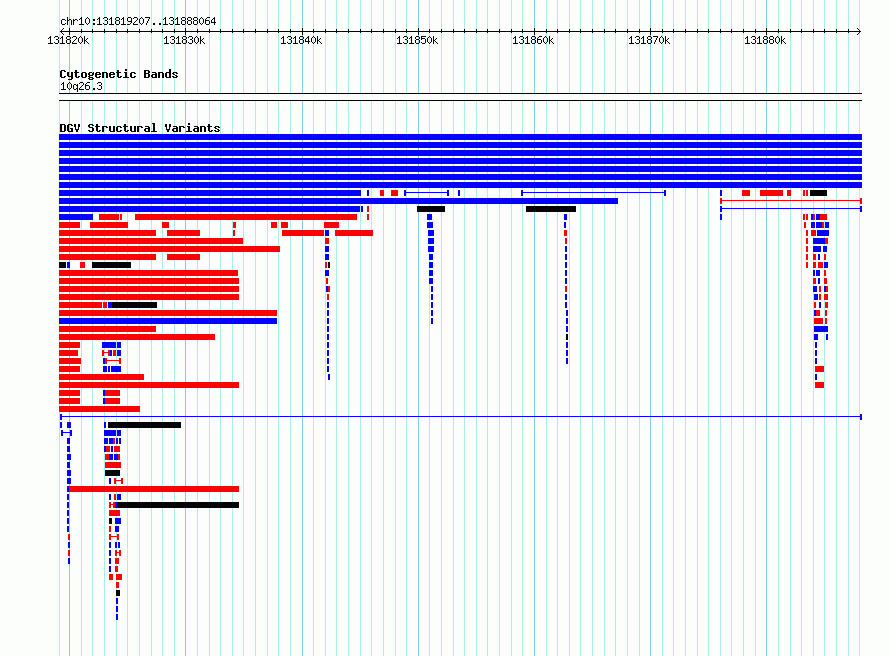Select the blue bar between two long red bars
Viewport: 890px width, 656px height.
point(168,321)
